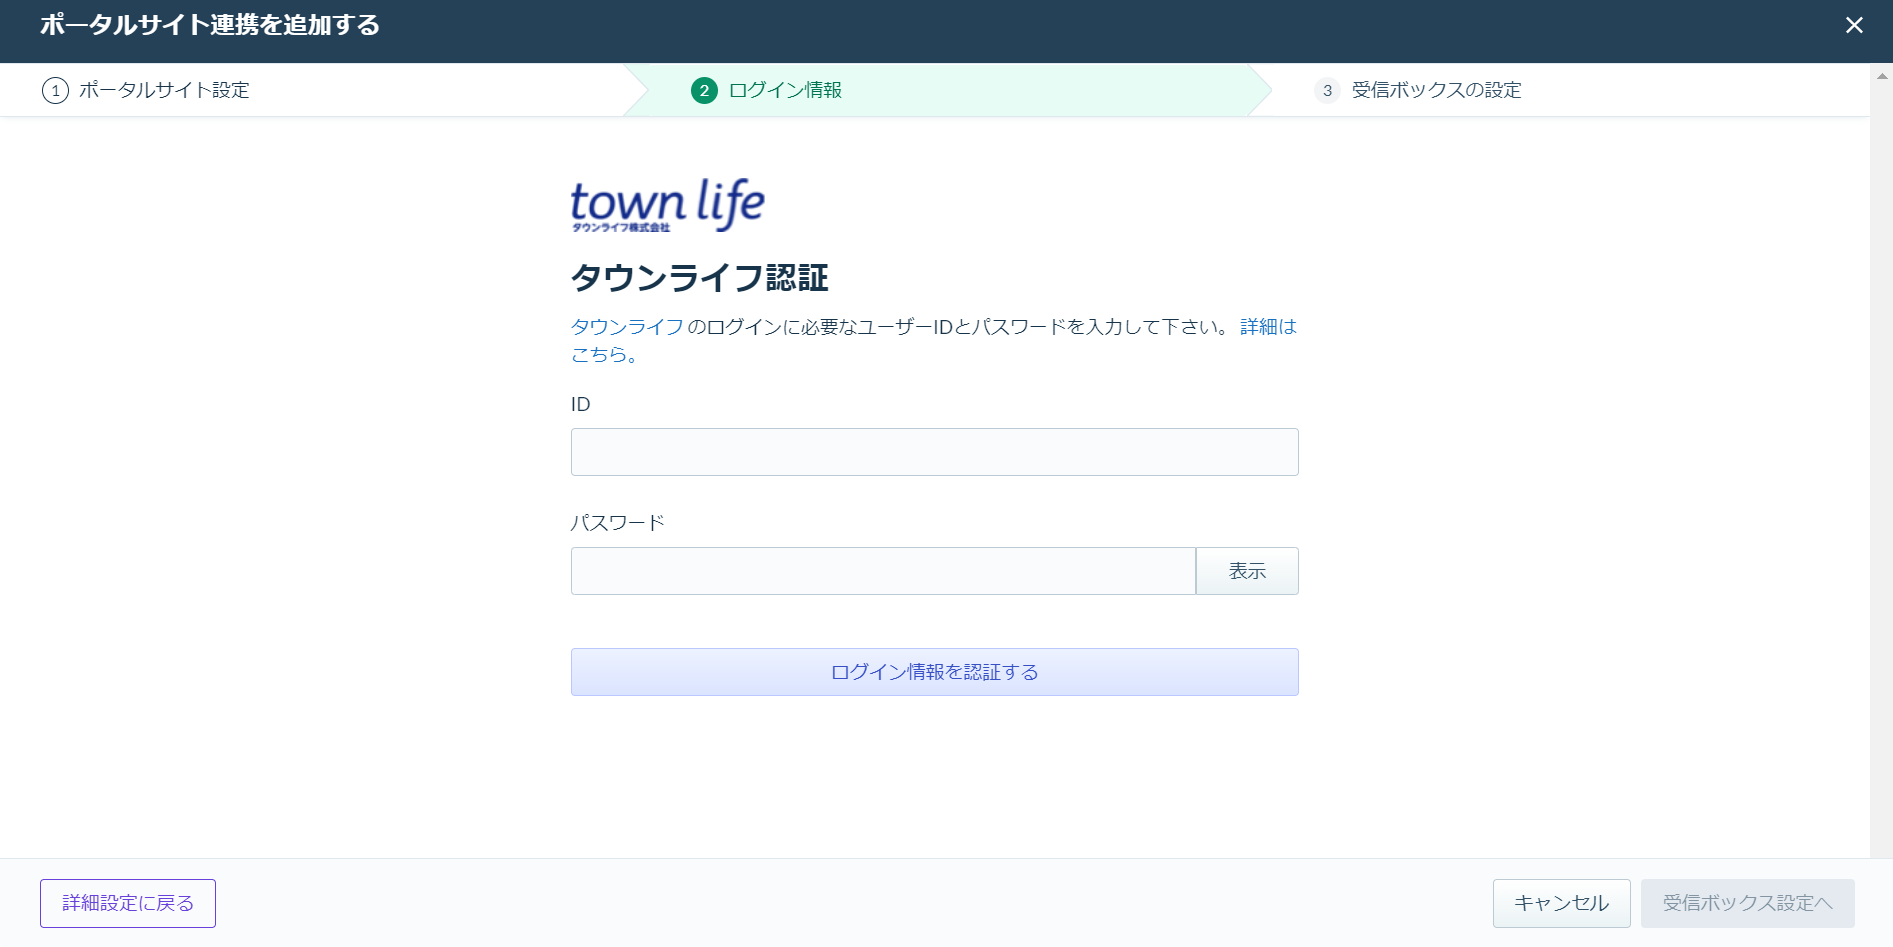Open the タウンライフ link
The image size is (1893, 947).
[x=627, y=327]
